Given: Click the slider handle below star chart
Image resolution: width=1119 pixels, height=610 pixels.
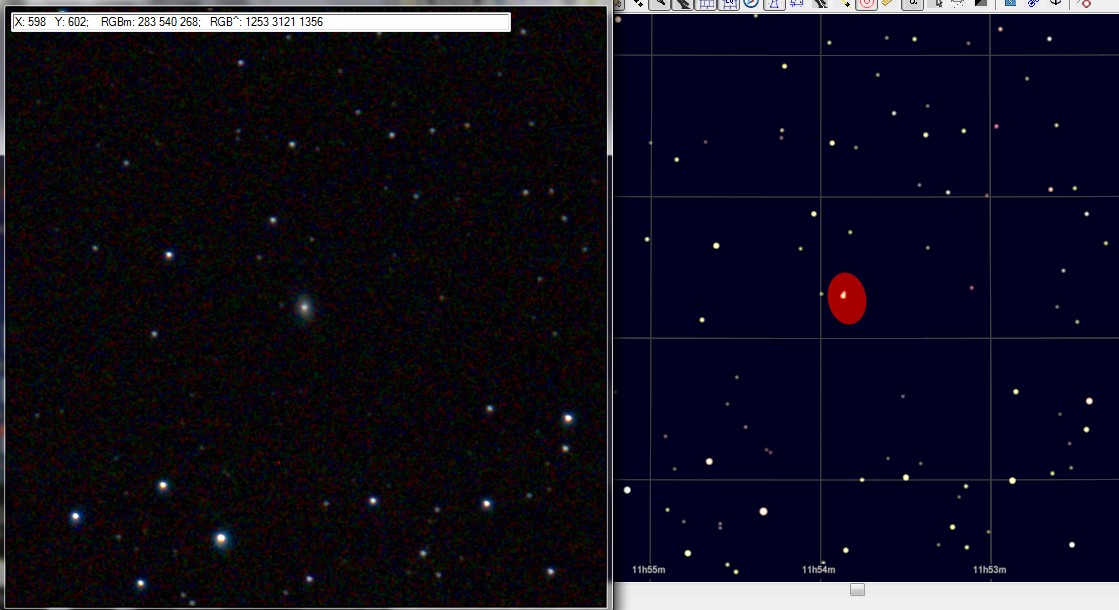Looking at the screenshot, I should click(x=857, y=590).
